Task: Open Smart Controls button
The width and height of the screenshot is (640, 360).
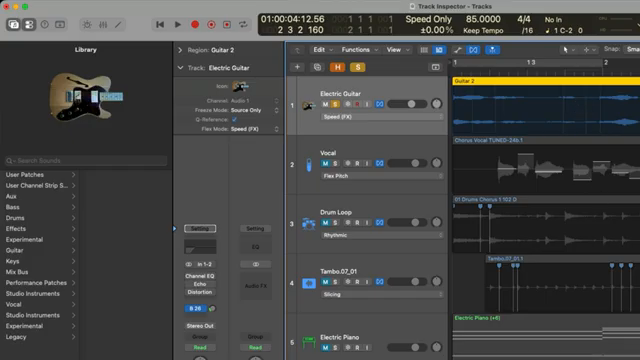Action: [87, 24]
